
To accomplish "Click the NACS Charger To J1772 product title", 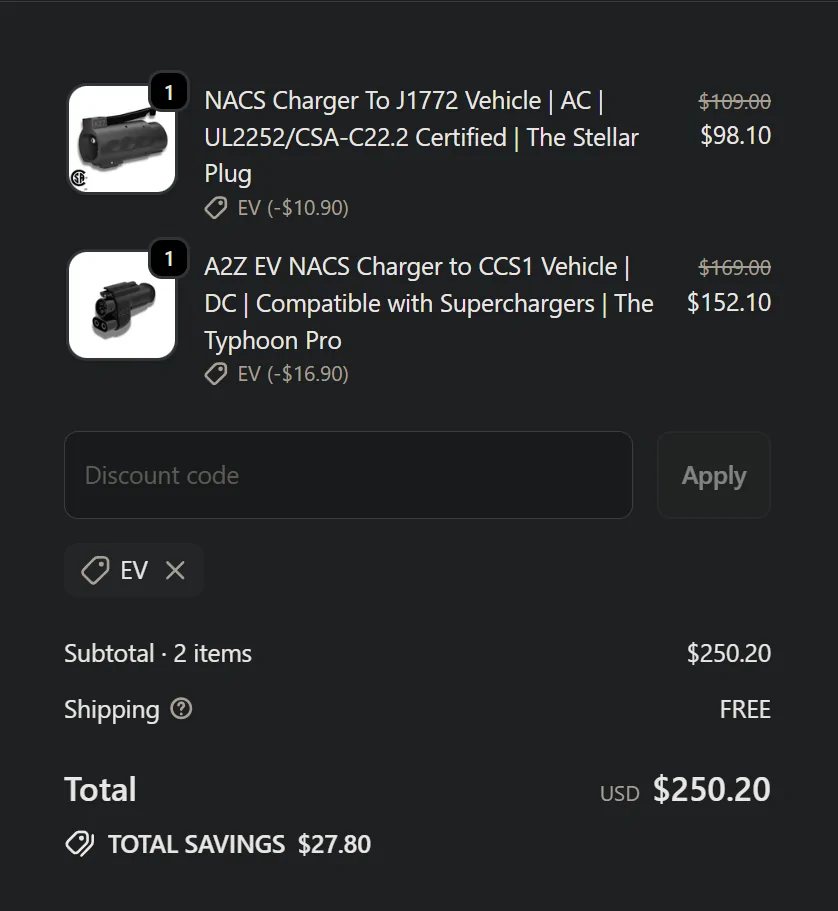I will (x=421, y=137).
